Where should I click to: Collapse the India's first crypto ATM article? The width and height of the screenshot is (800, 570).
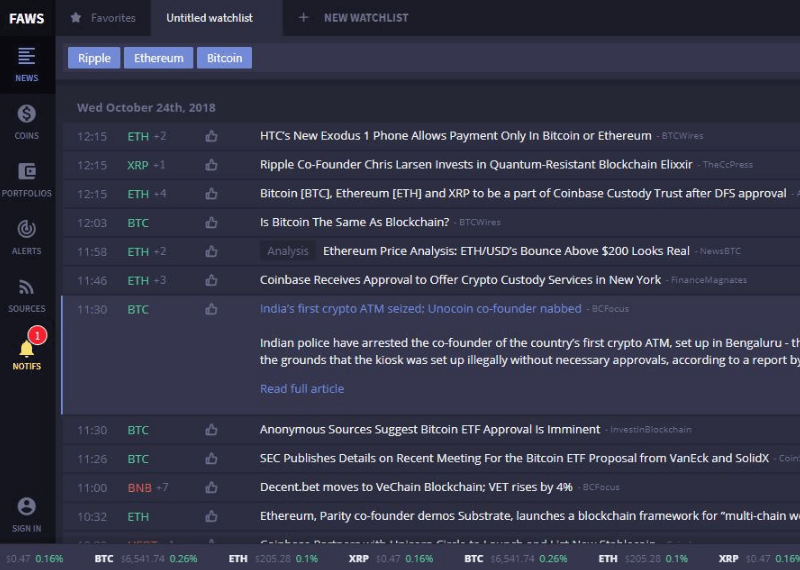click(420, 309)
